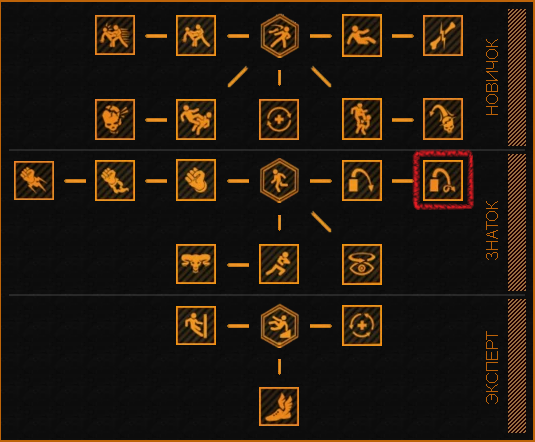535x442 pixels.
Task: Open the Новичок tier label
Action: pyautogui.click(x=492, y=77)
